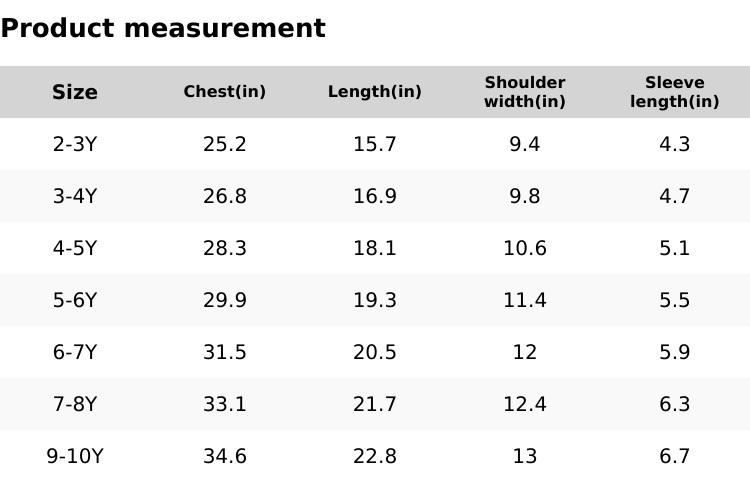Image resolution: width=750 pixels, height=482 pixels.
Task: Click the 3-4Y size cell
Action: [x=75, y=196]
